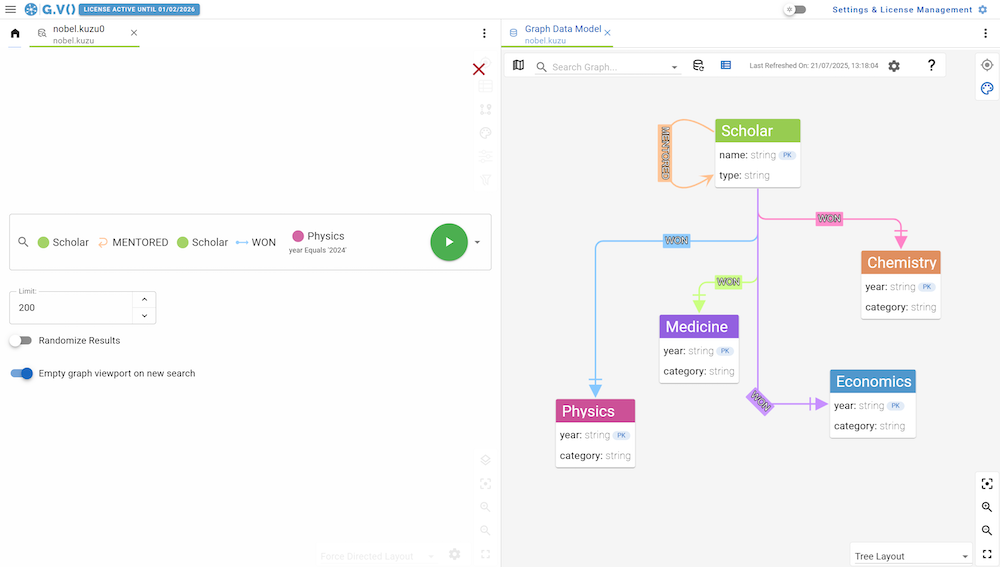Disable Empty graph viewport on new search

tap(21, 374)
